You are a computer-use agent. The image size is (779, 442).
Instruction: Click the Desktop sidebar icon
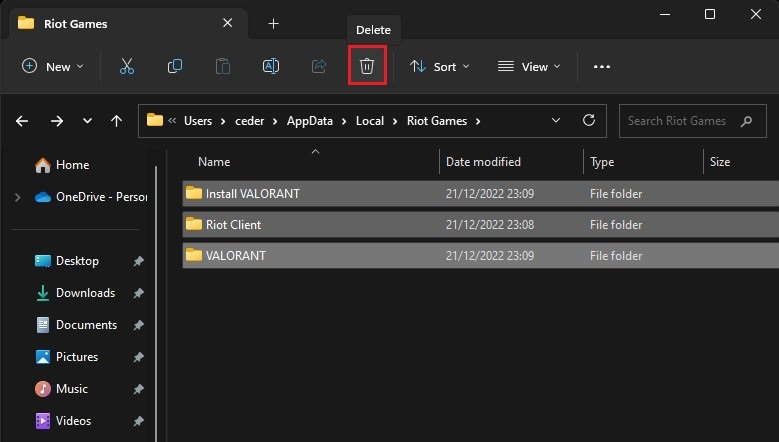click(x=43, y=261)
